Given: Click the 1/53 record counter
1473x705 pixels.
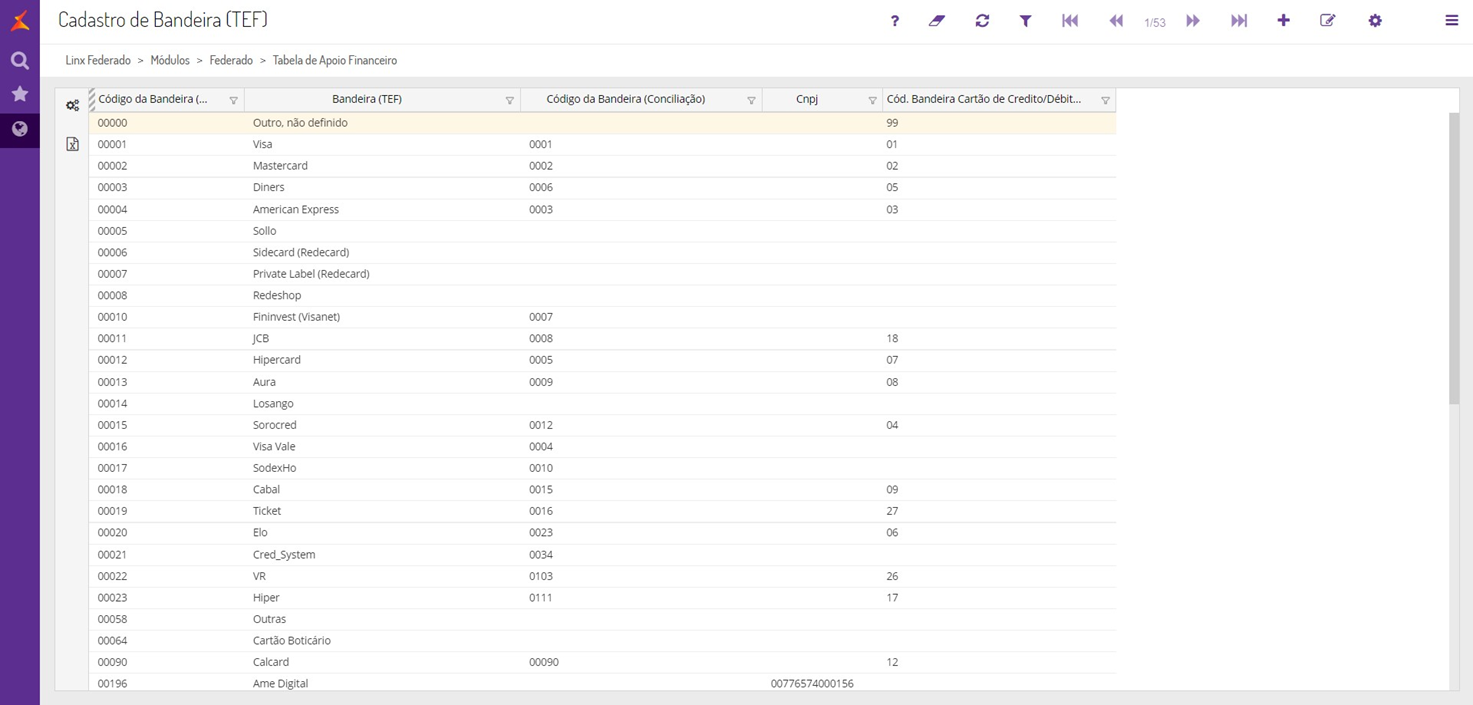Looking at the screenshot, I should coord(1155,22).
